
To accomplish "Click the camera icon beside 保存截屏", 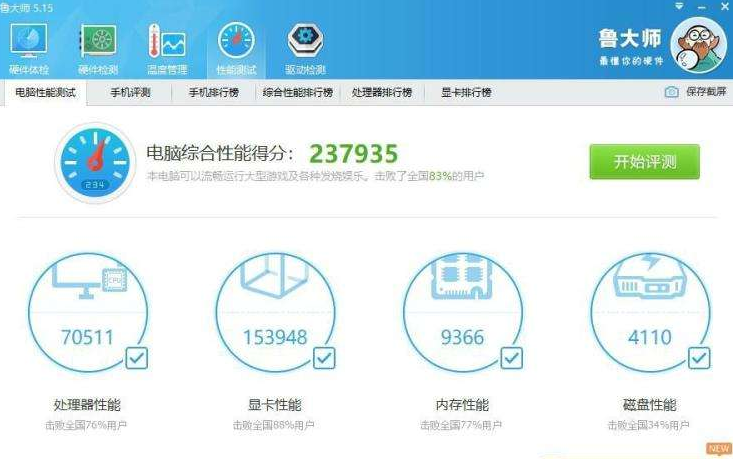I will 672,92.
